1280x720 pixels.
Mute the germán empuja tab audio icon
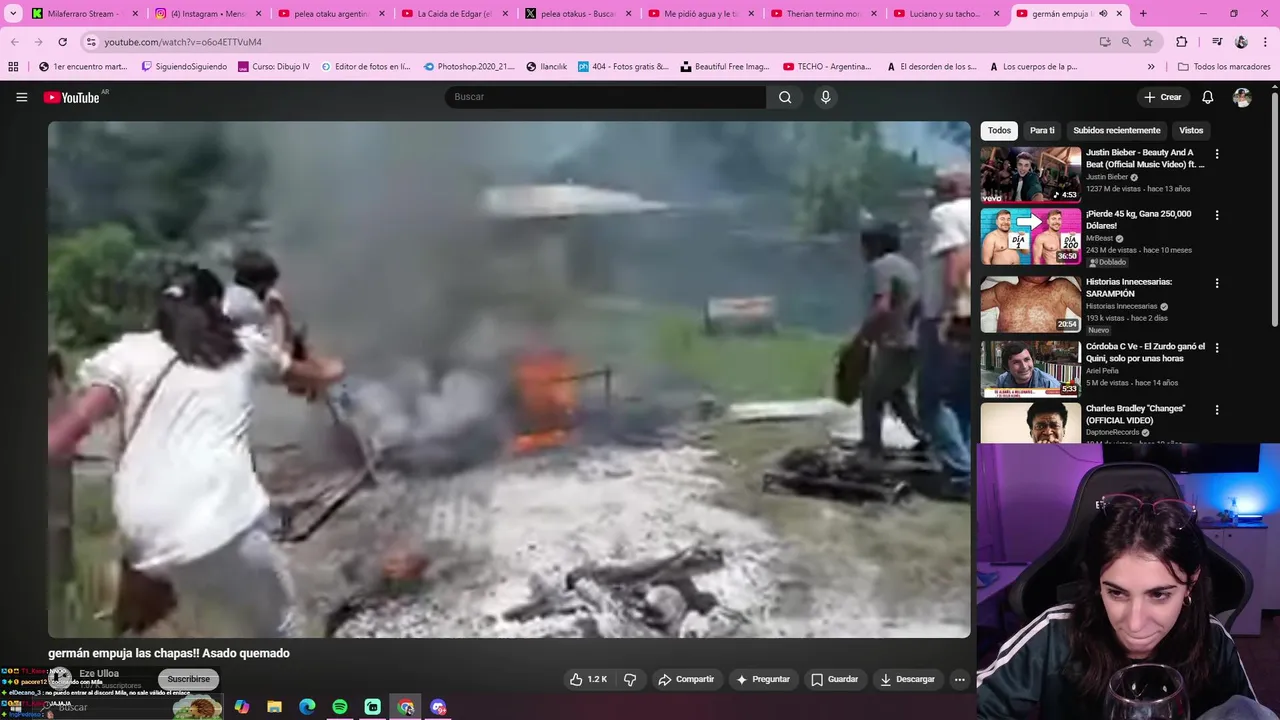tap(1103, 14)
